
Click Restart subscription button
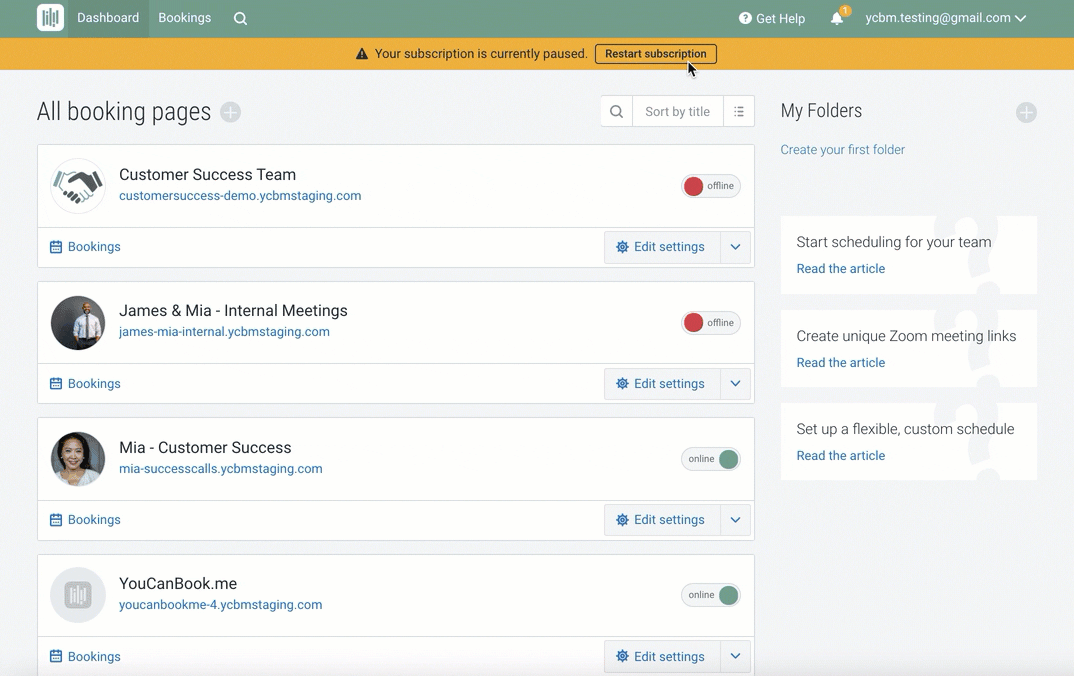coord(655,54)
